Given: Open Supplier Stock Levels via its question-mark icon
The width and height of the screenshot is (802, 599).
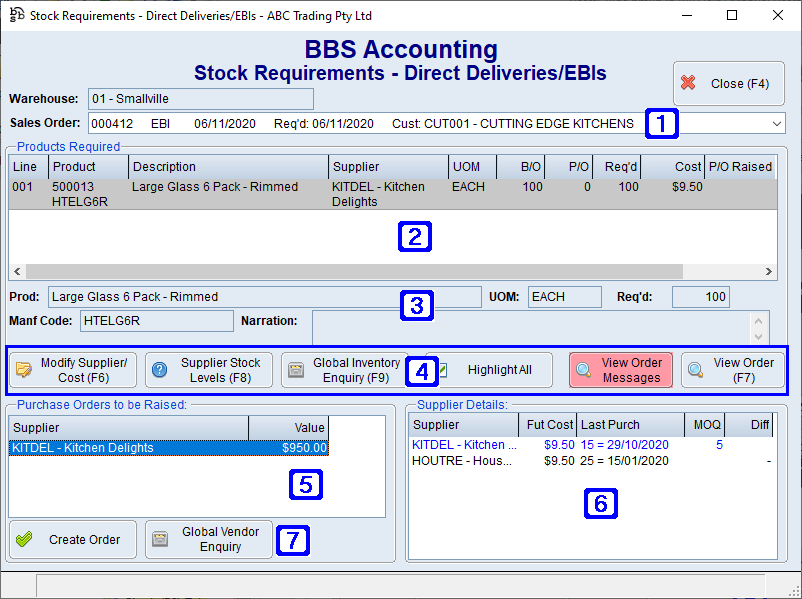Looking at the screenshot, I should click(x=161, y=370).
